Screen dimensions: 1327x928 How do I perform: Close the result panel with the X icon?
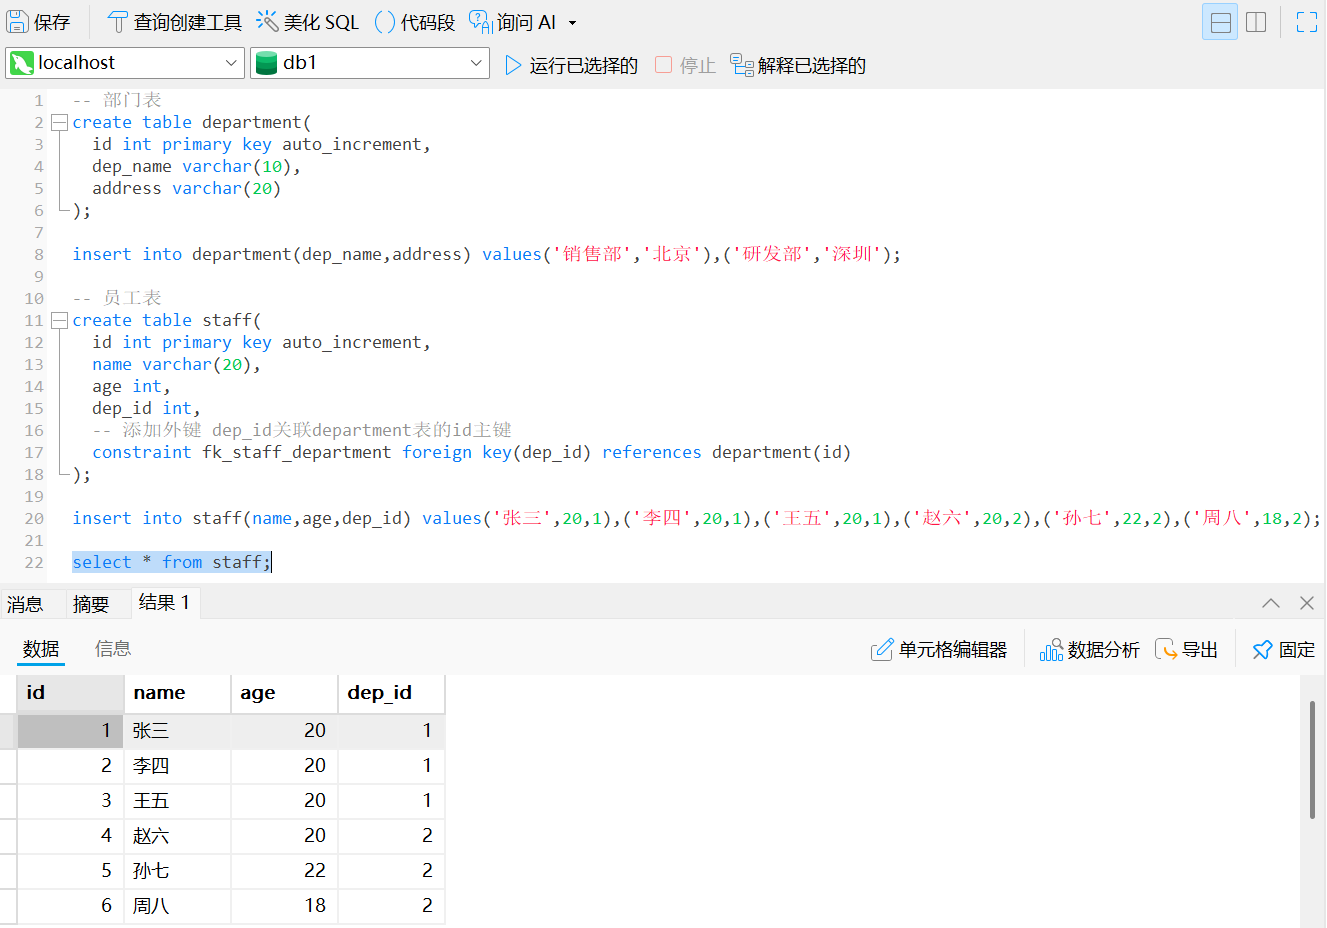tap(1307, 603)
